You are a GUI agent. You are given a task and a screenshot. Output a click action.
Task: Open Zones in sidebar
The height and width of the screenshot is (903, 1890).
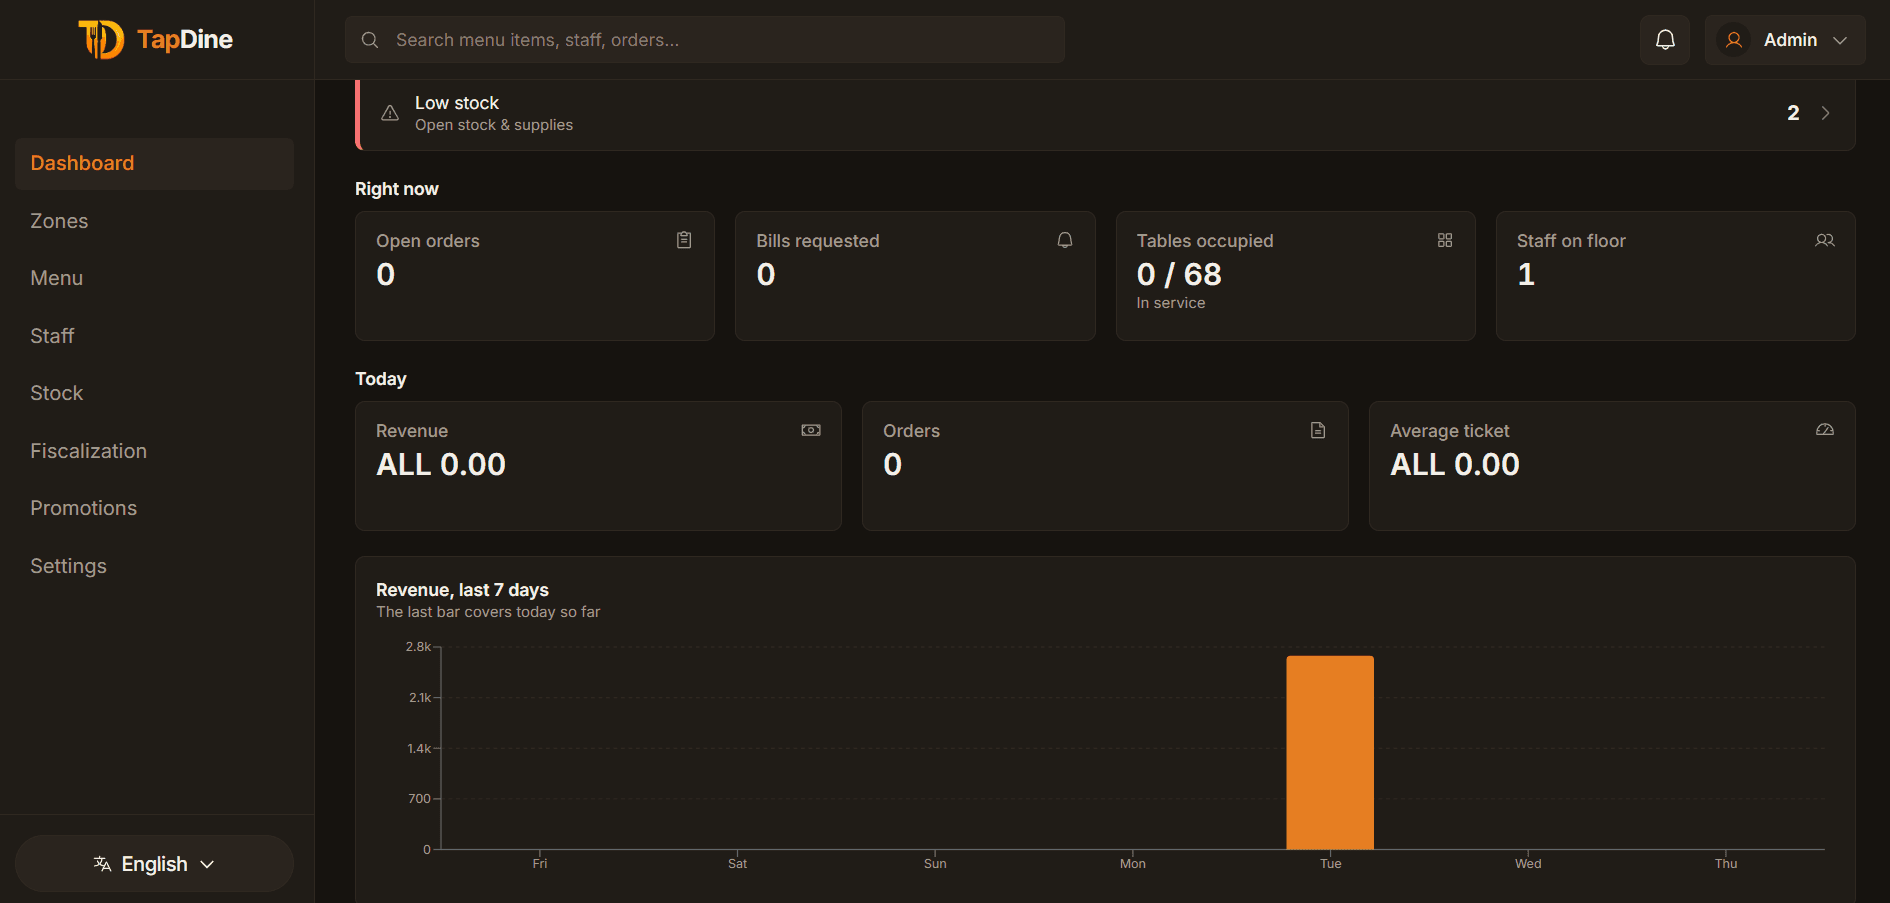[154, 221]
